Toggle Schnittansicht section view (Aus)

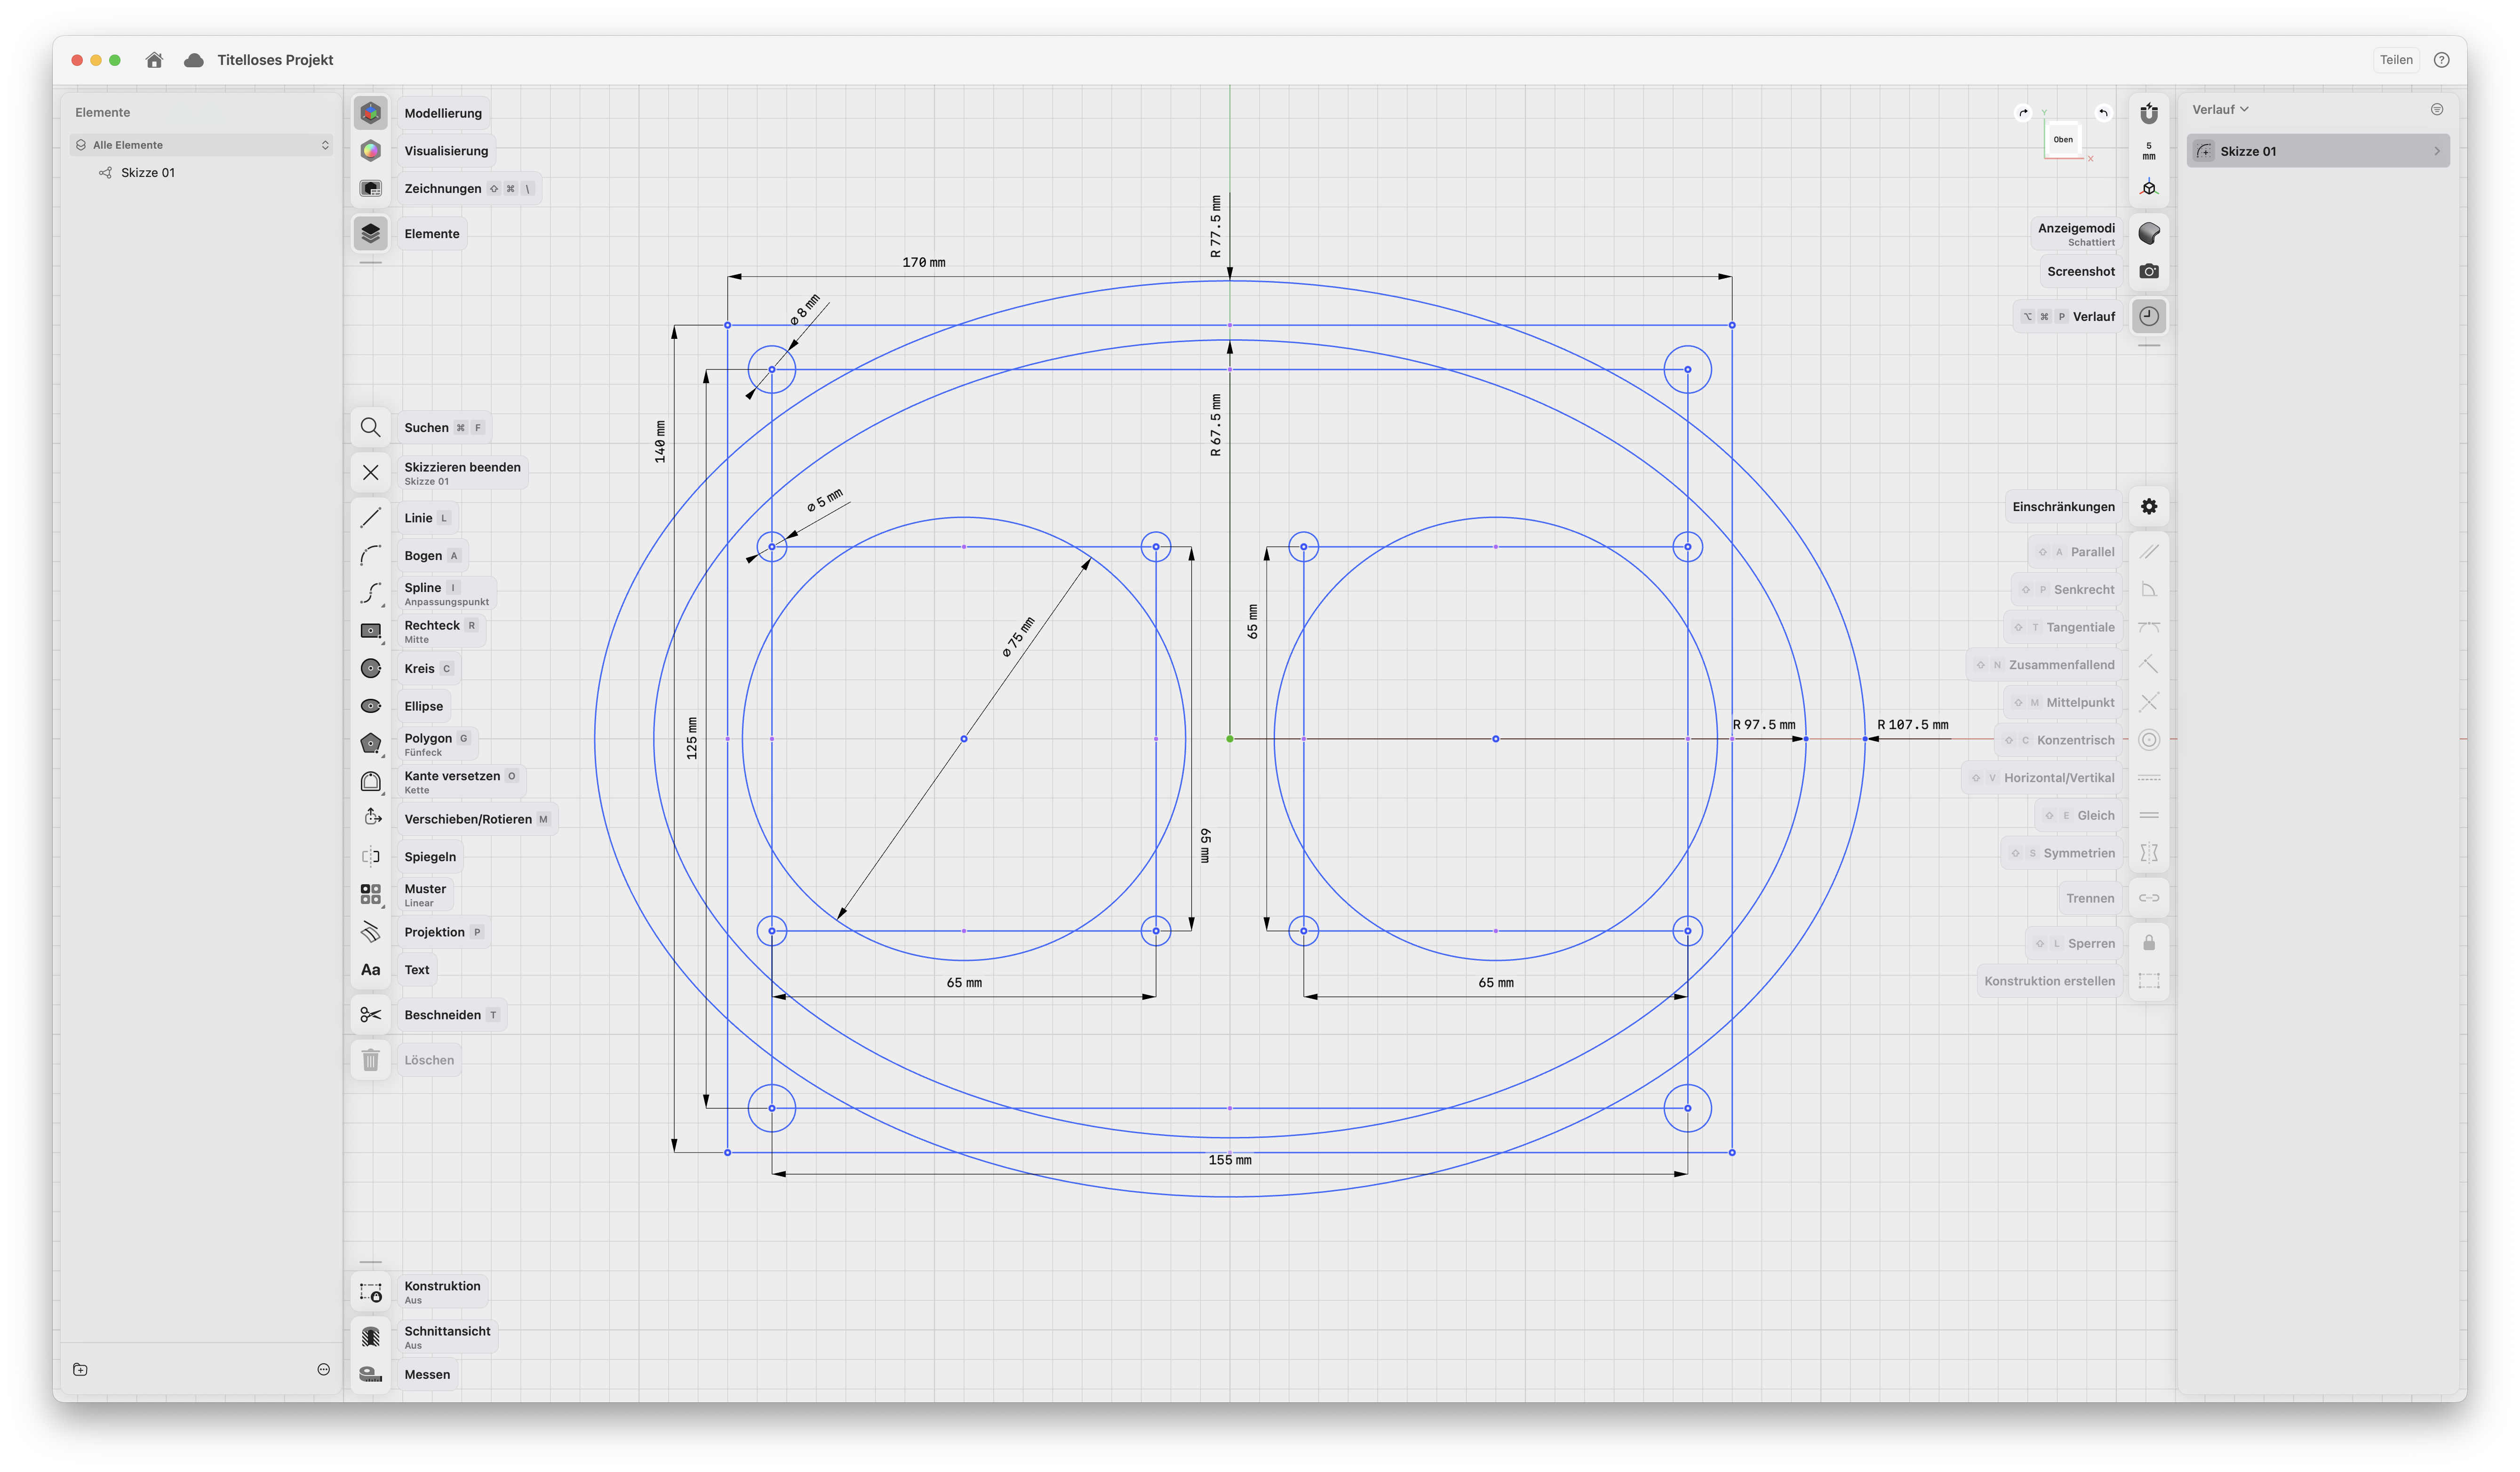[370, 1337]
